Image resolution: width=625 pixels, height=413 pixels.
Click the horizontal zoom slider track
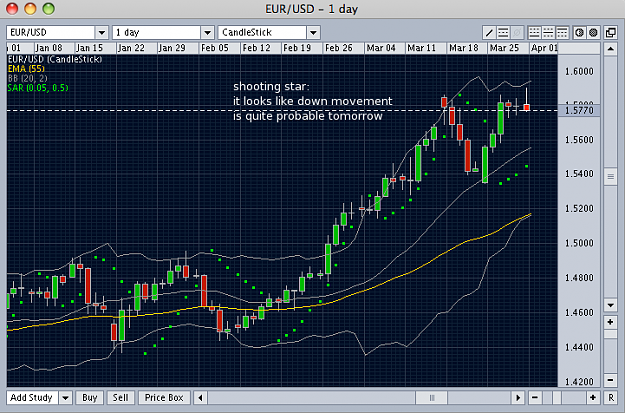[x=564, y=397]
